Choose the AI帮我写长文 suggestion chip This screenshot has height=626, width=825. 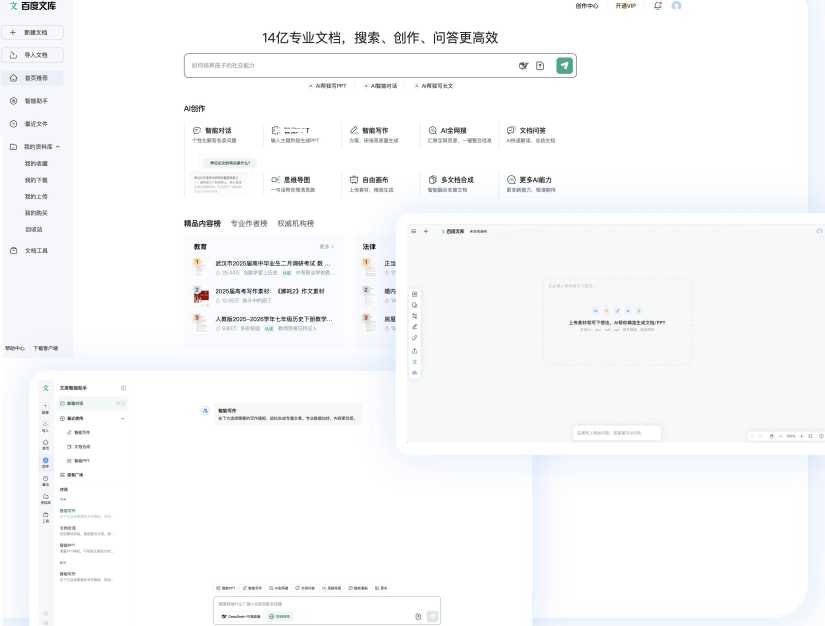tap(434, 86)
